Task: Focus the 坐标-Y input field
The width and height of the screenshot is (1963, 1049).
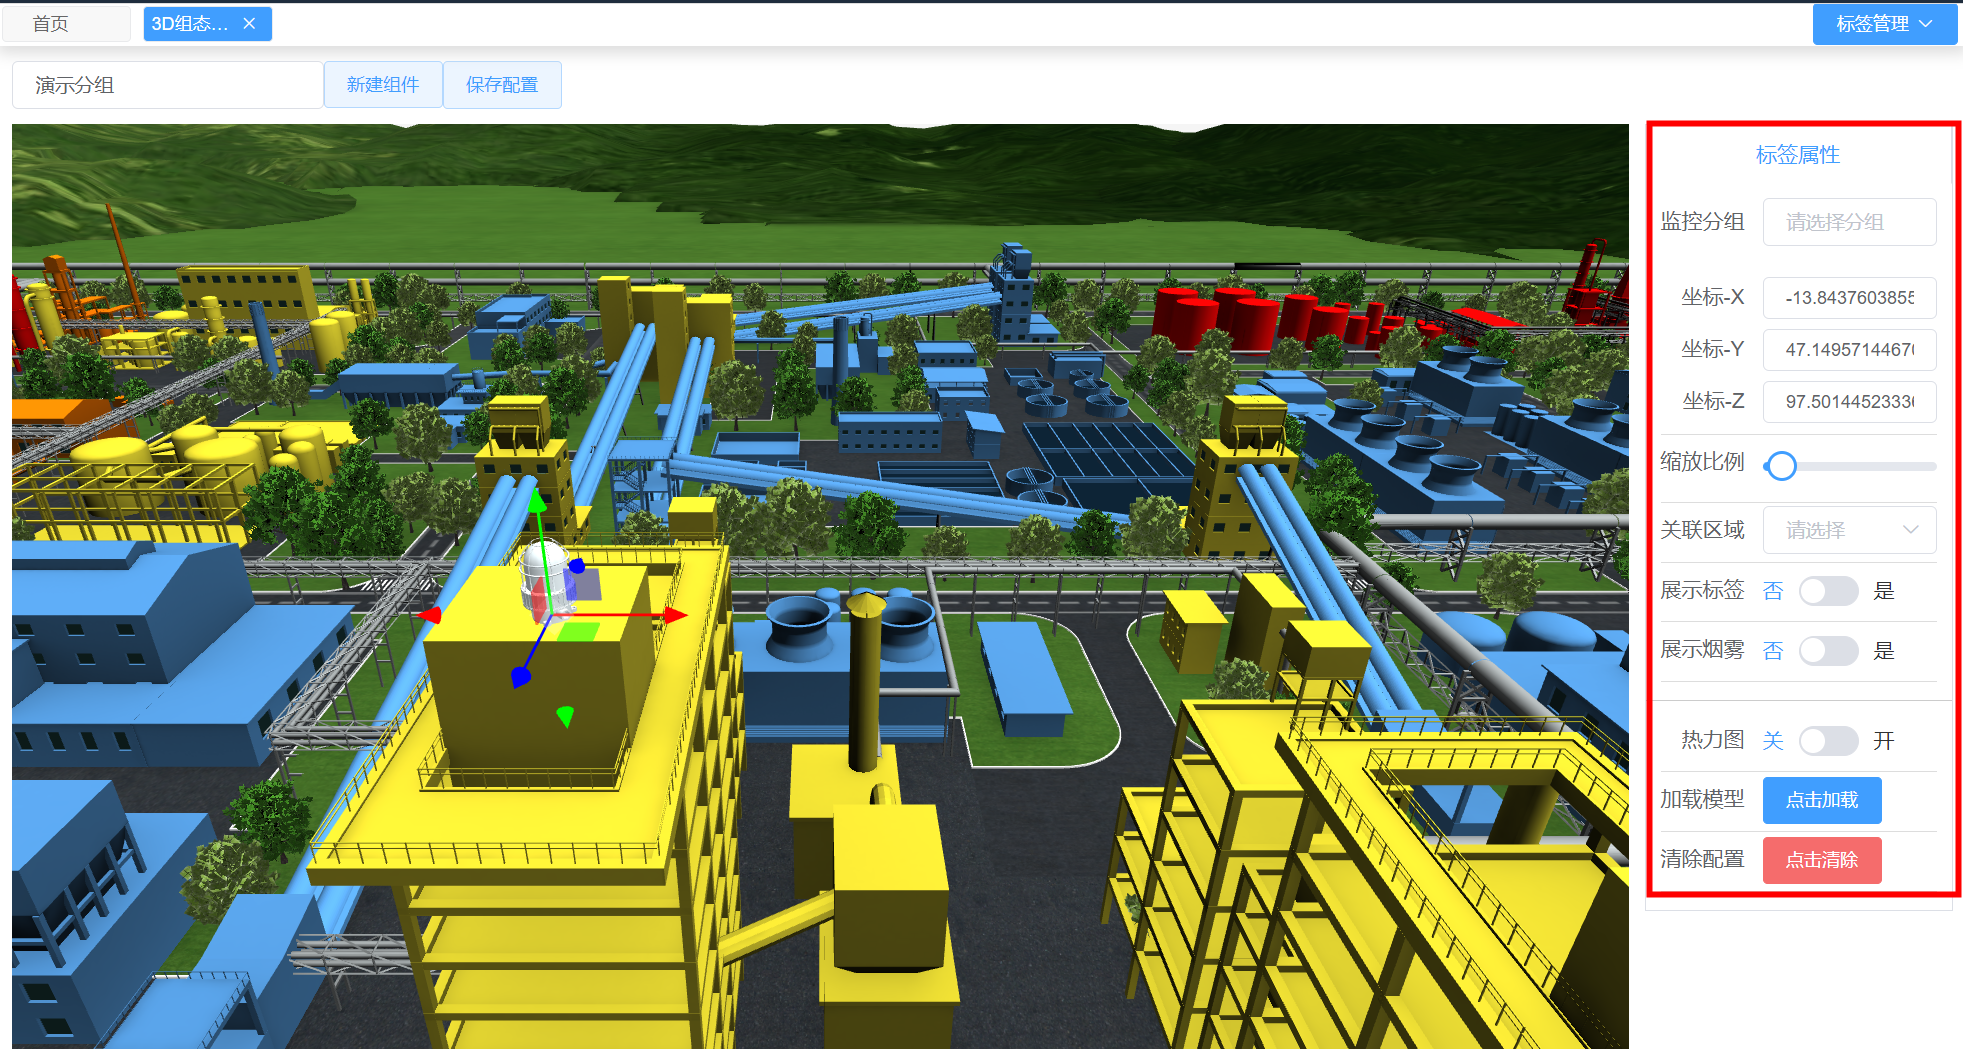Action: (1848, 350)
